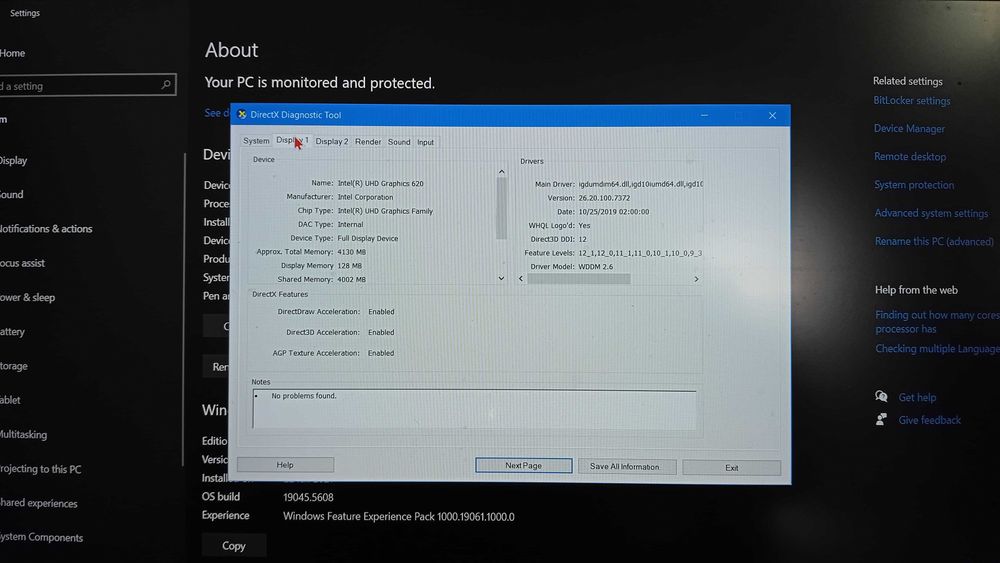Viewport: 1000px width, 563px height.
Task: Click the Drivers panel scroll right arrow
Action: point(696,279)
